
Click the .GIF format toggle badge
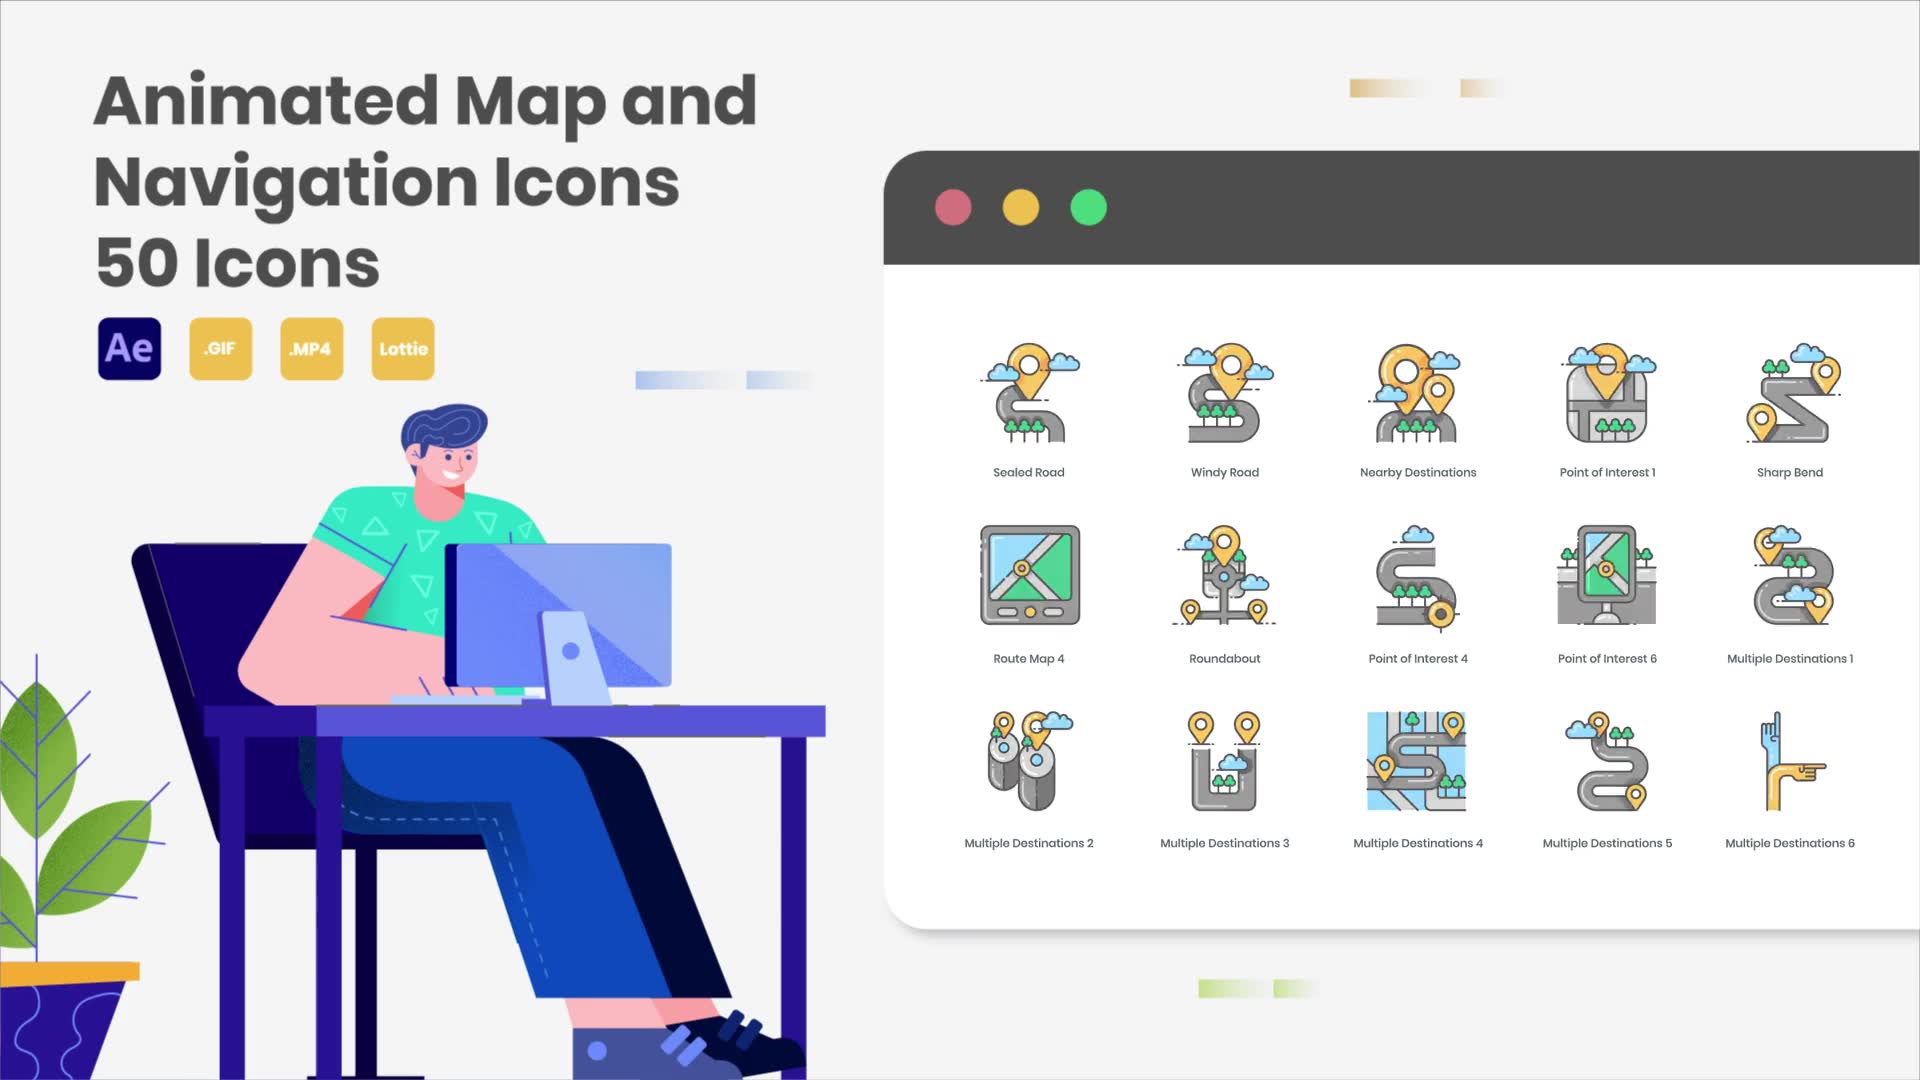point(220,348)
